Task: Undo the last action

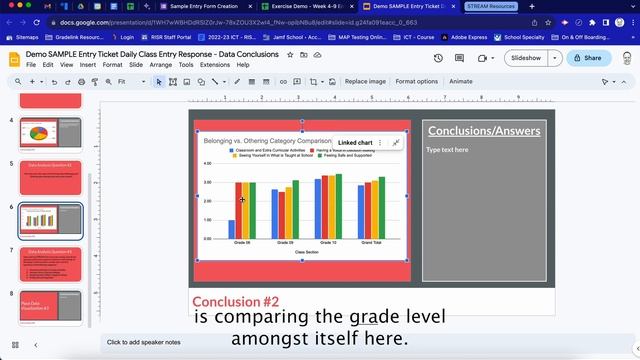Action: [x=54, y=82]
